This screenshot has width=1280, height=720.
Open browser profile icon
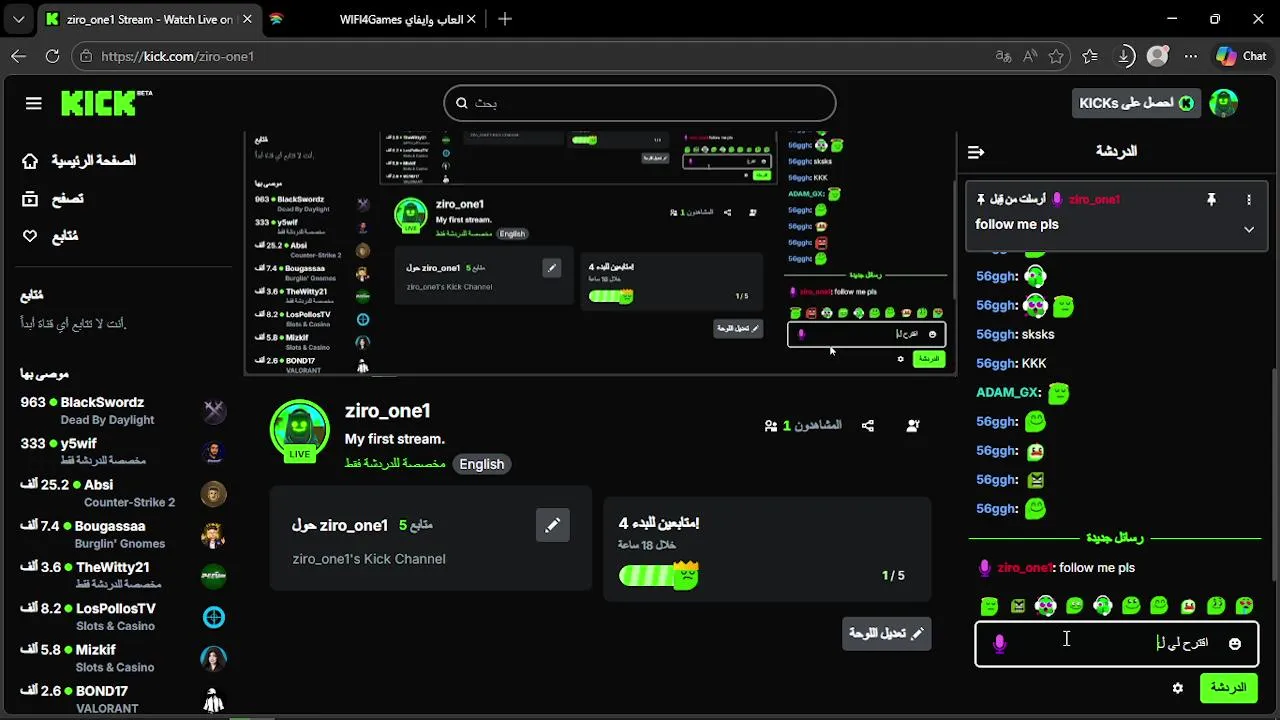[x=1158, y=56]
